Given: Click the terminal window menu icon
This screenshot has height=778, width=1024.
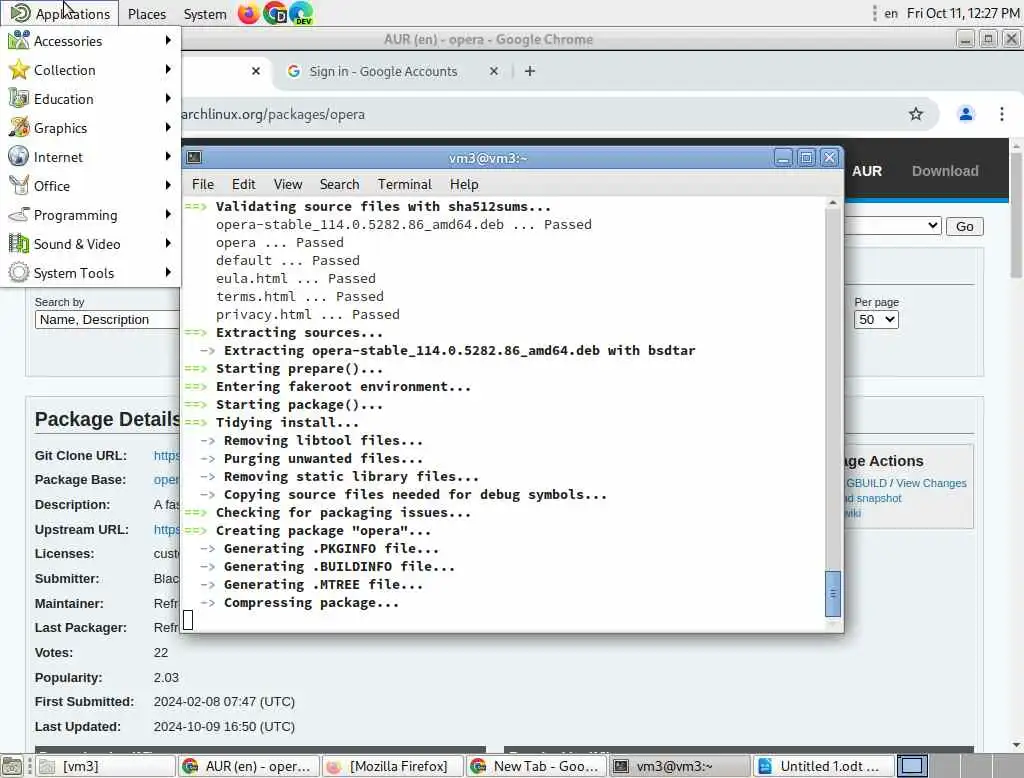Looking at the screenshot, I should coord(194,157).
